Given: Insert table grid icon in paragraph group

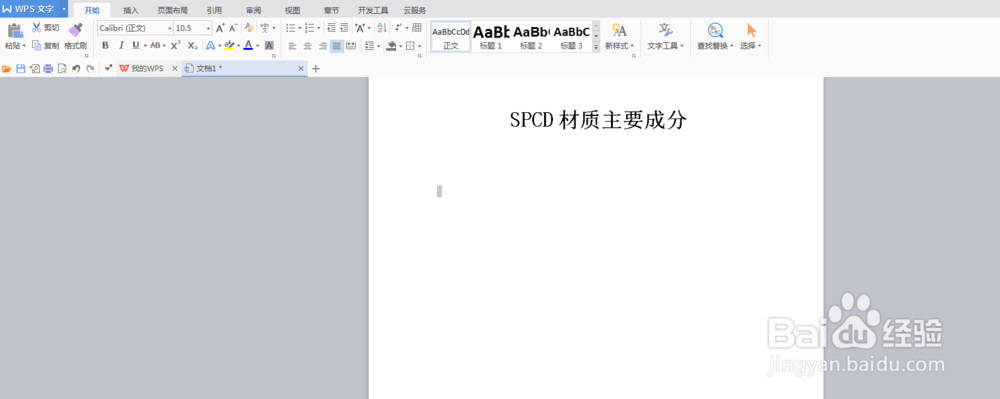Looking at the screenshot, I should 417,28.
